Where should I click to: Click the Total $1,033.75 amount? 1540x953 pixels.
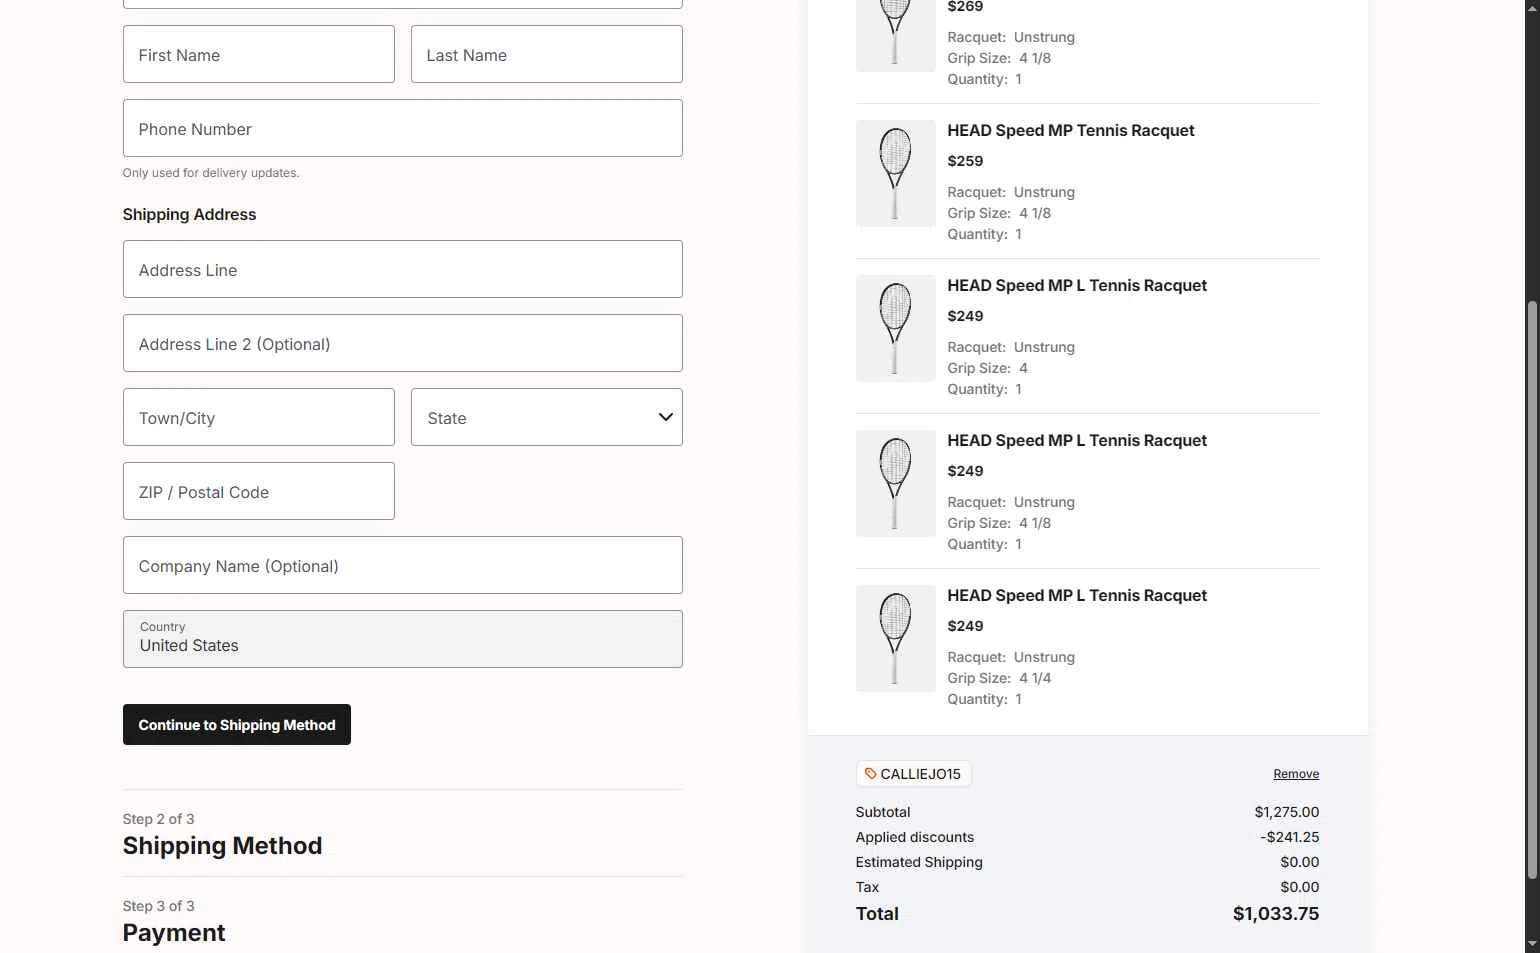[x=1275, y=914]
